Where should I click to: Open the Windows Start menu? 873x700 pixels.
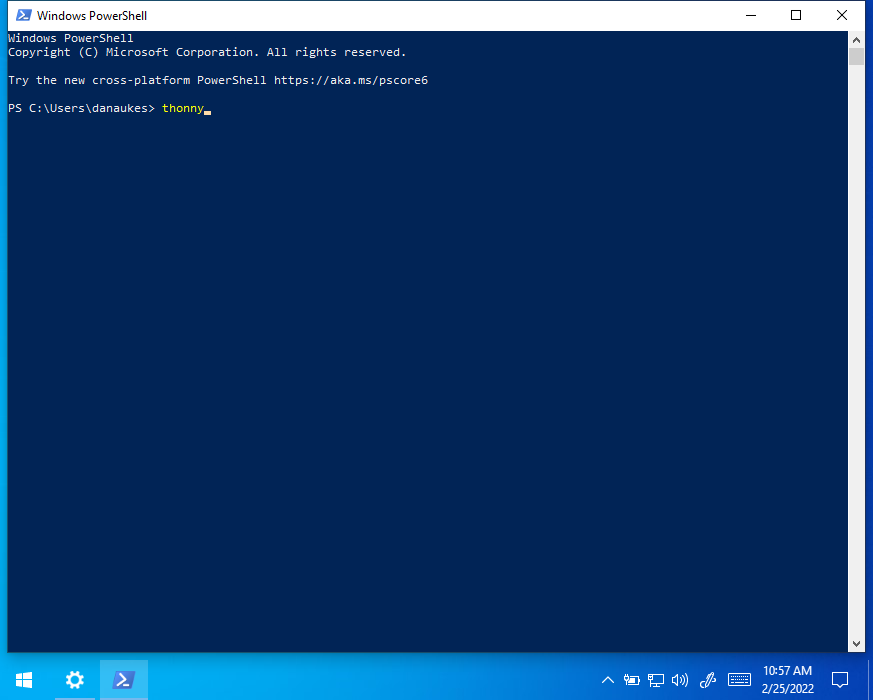pos(24,680)
